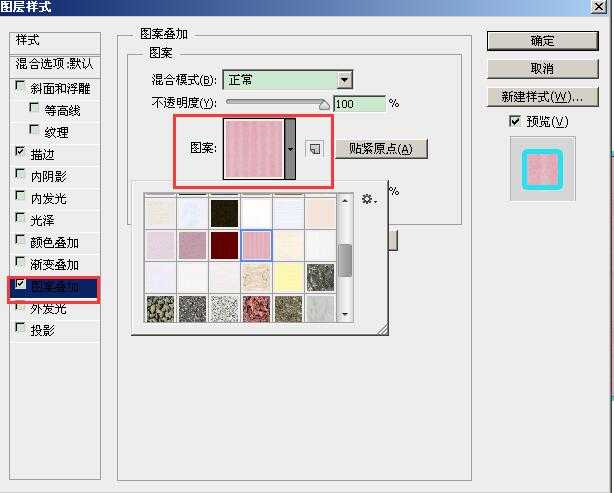614x493 pixels.
Task: Pick the black textured pattern swatch
Action: pos(226,213)
